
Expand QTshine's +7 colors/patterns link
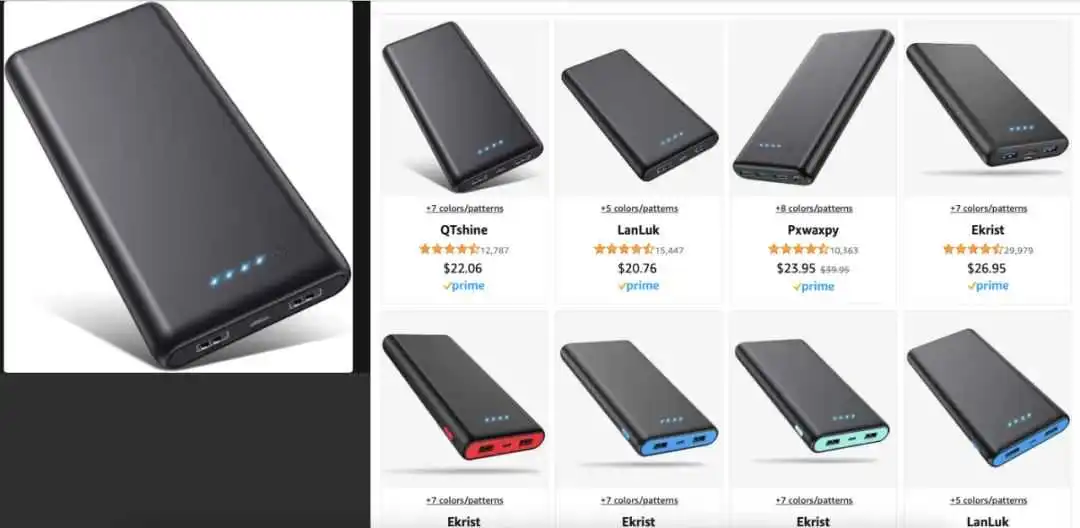[464, 209]
